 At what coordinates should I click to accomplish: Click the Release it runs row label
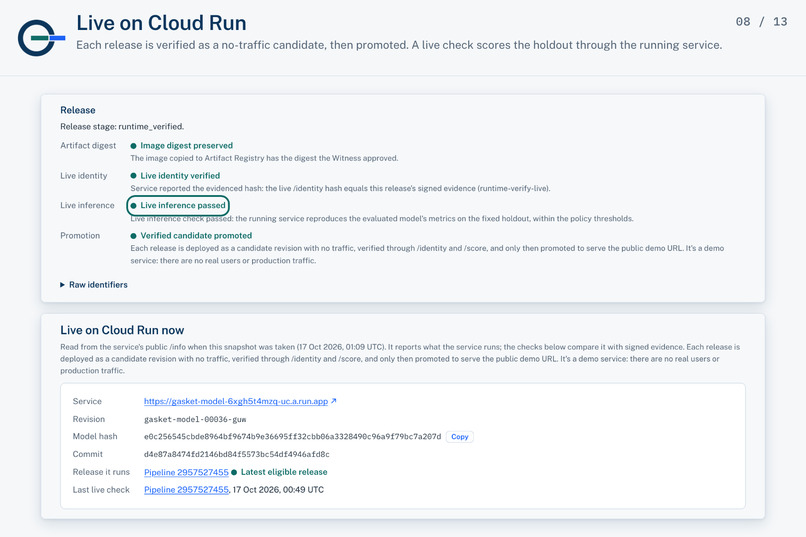101,472
